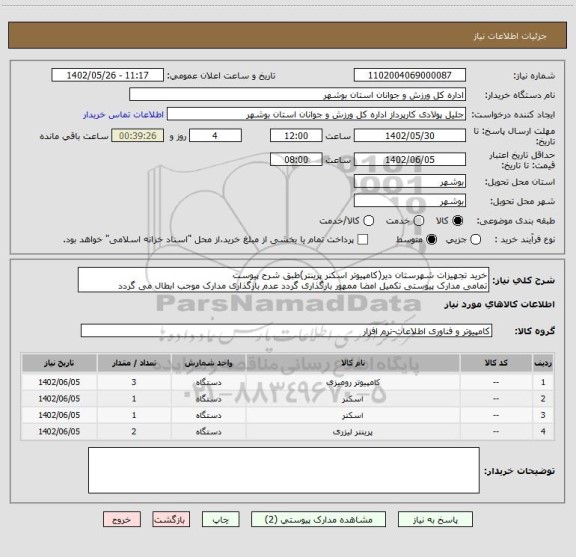The image size is (576, 557).
Task: Click quantity 2 for پرینتر لیزری
Action: point(134,432)
